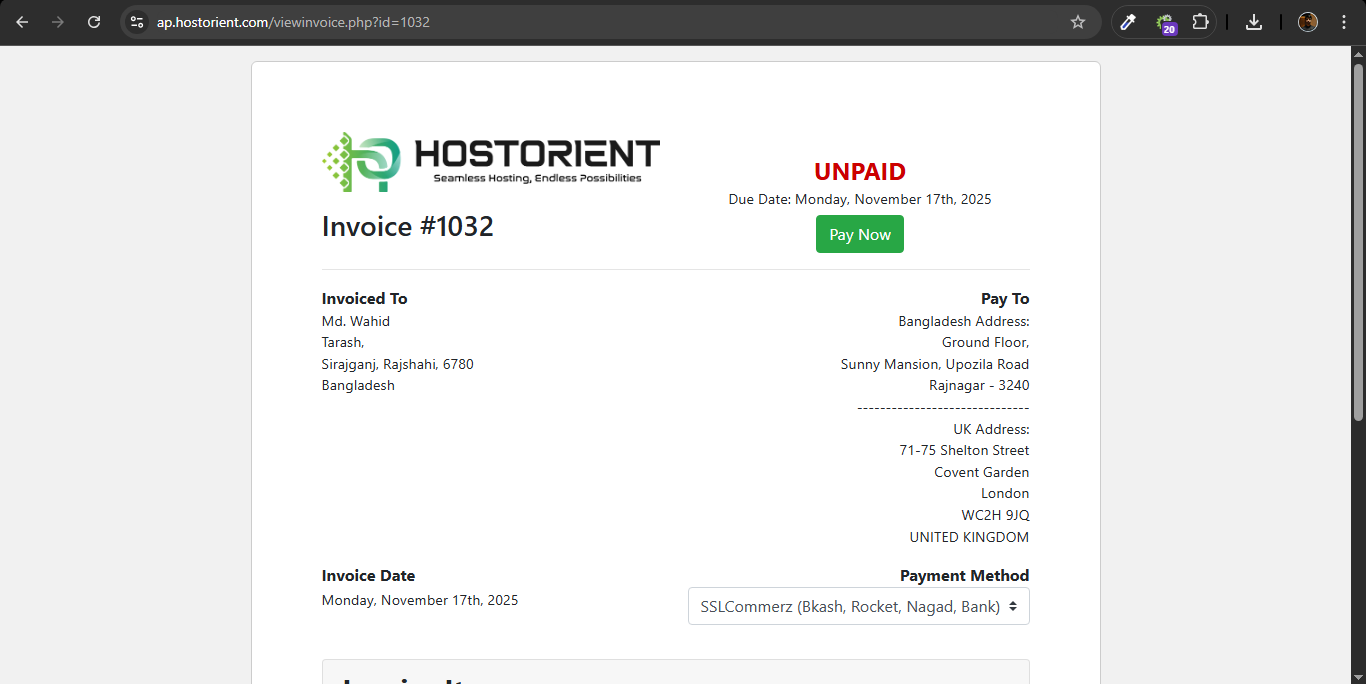Click the Invoiced To heading
1366x684 pixels.
pyautogui.click(x=364, y=299)
